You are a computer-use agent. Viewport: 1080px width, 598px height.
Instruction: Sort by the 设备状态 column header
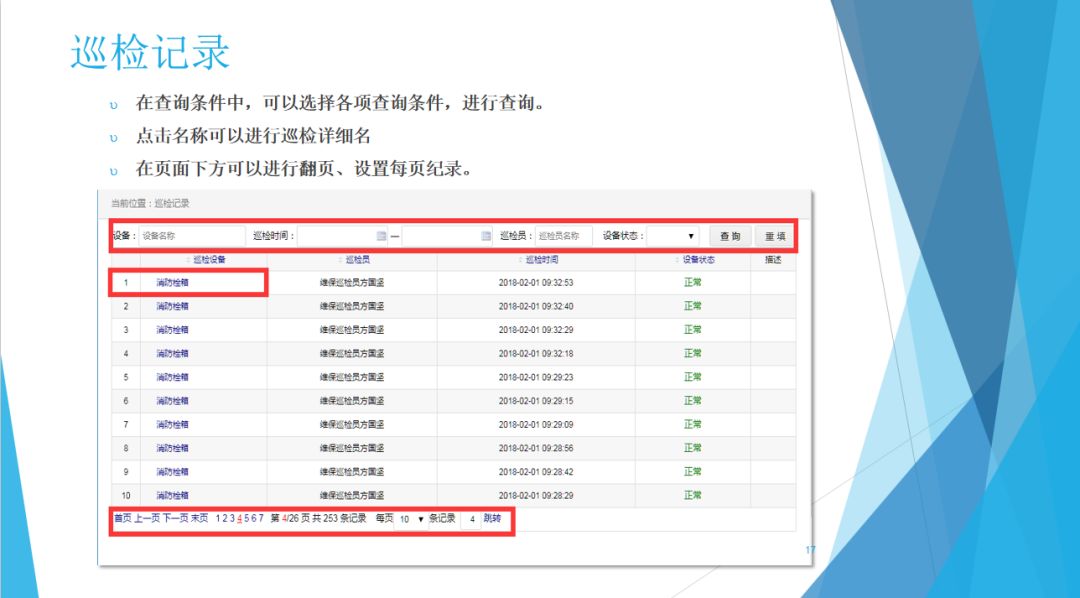[x=698, y=260]
